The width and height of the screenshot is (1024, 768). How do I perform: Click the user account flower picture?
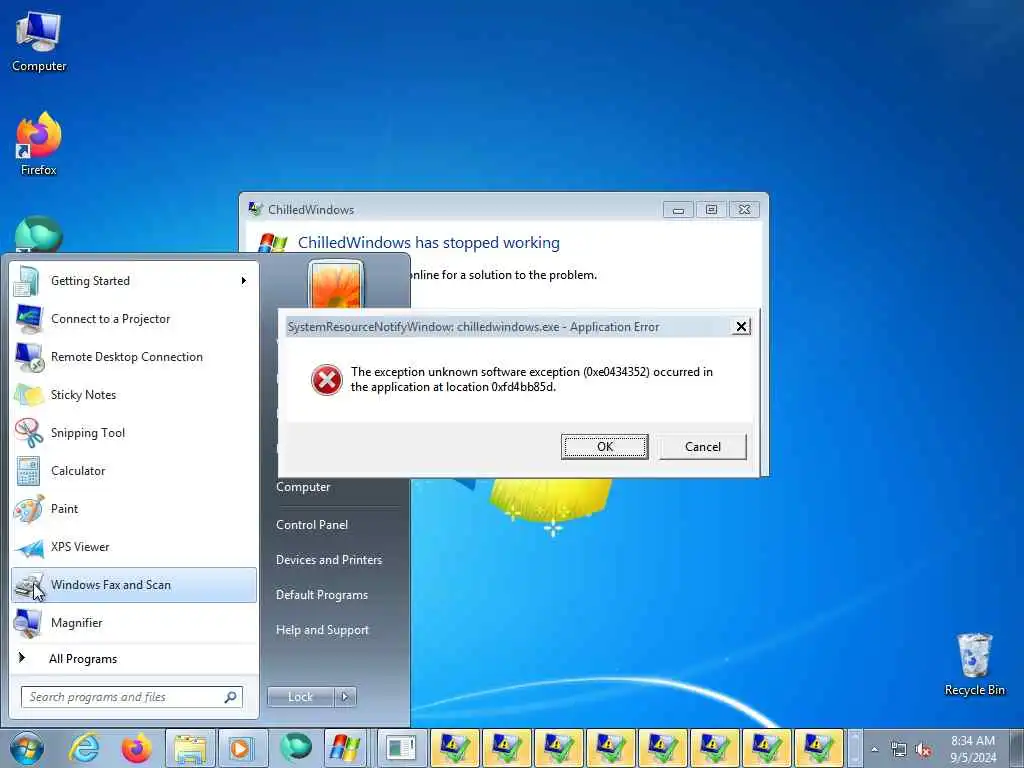pyautogui.click(x=336, y=286)
